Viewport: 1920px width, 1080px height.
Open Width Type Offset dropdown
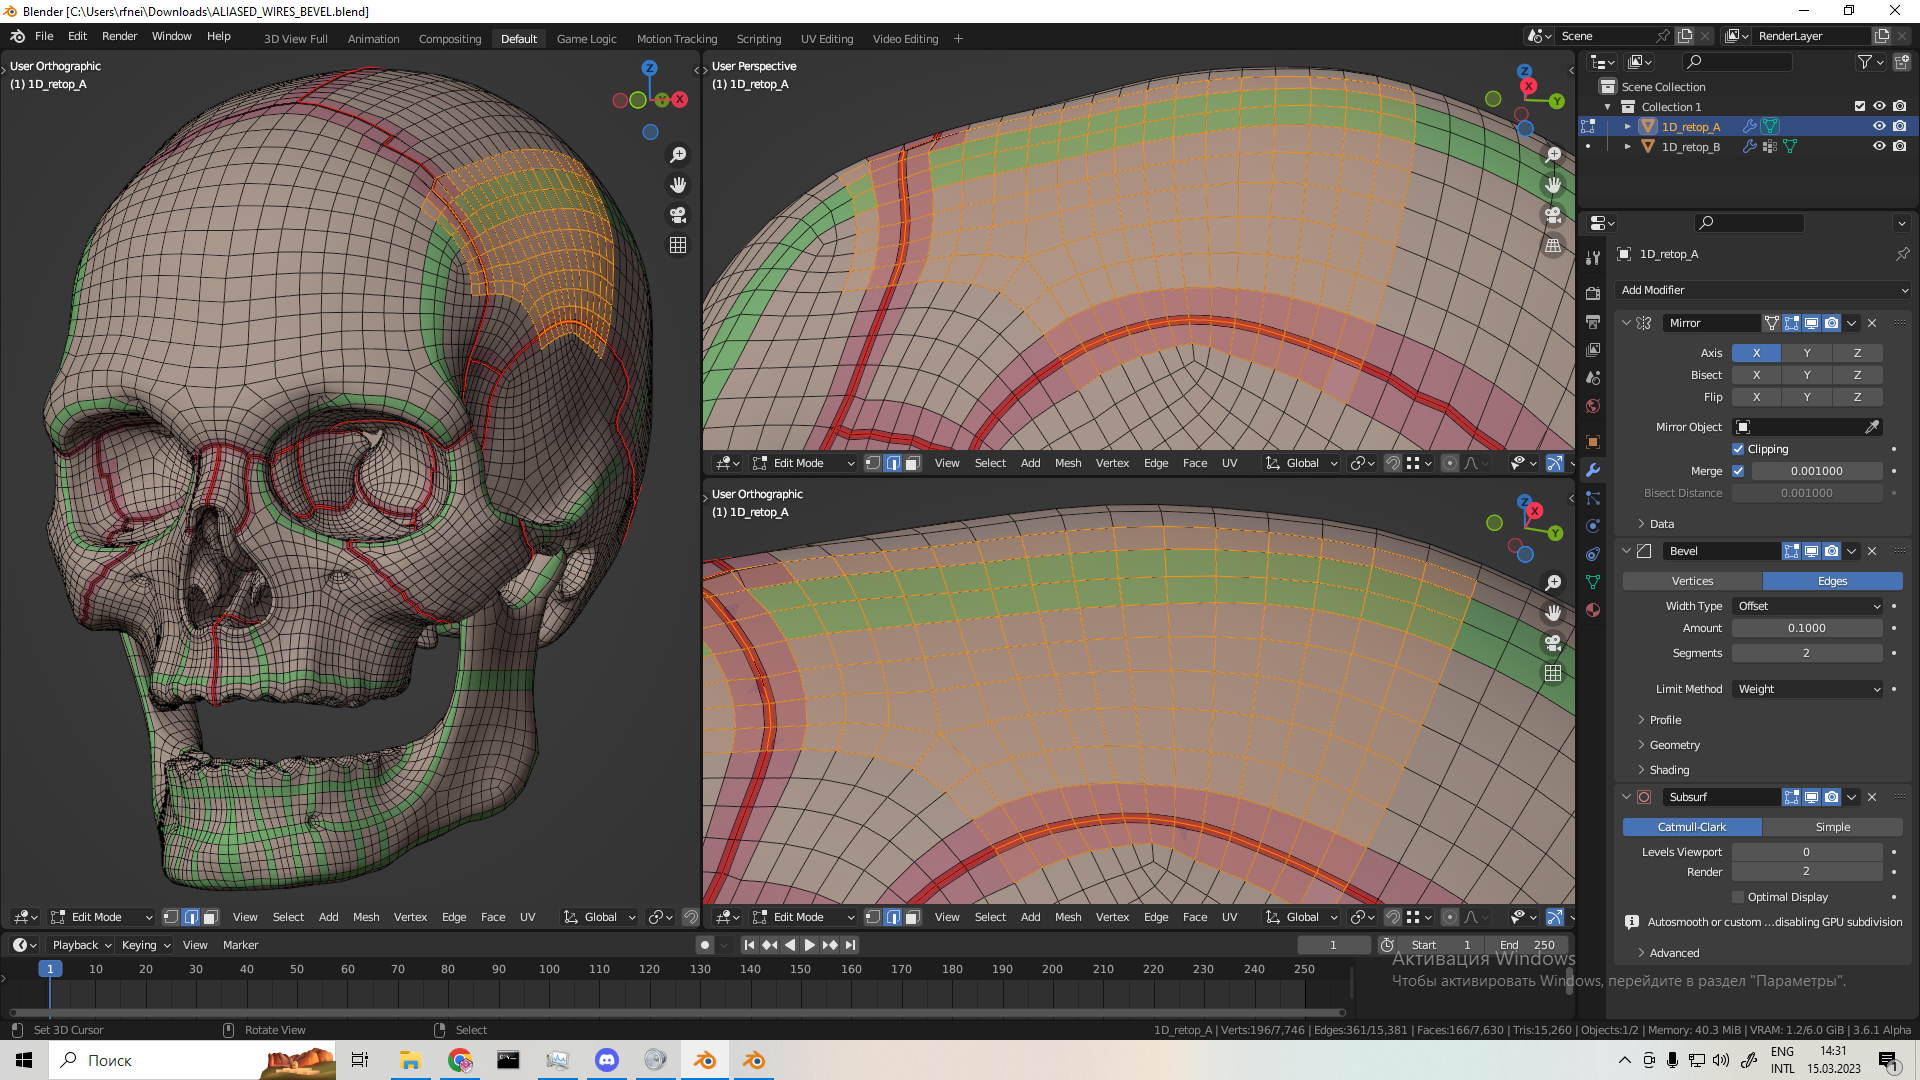pos(1808,606)
